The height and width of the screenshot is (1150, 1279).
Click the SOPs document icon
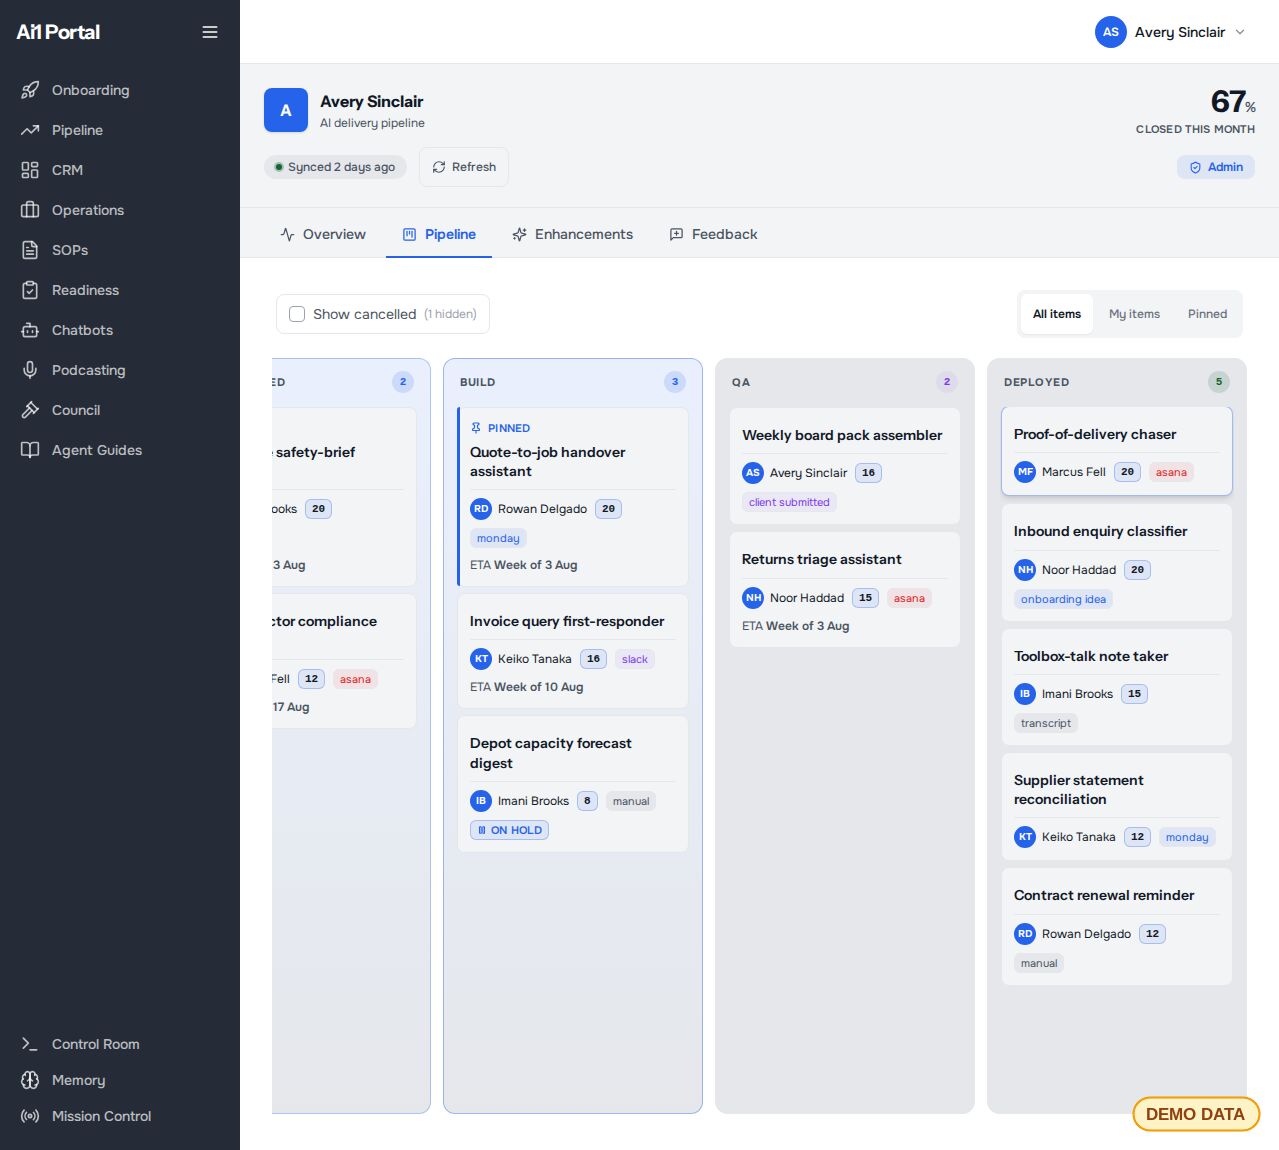pos(30,250)
